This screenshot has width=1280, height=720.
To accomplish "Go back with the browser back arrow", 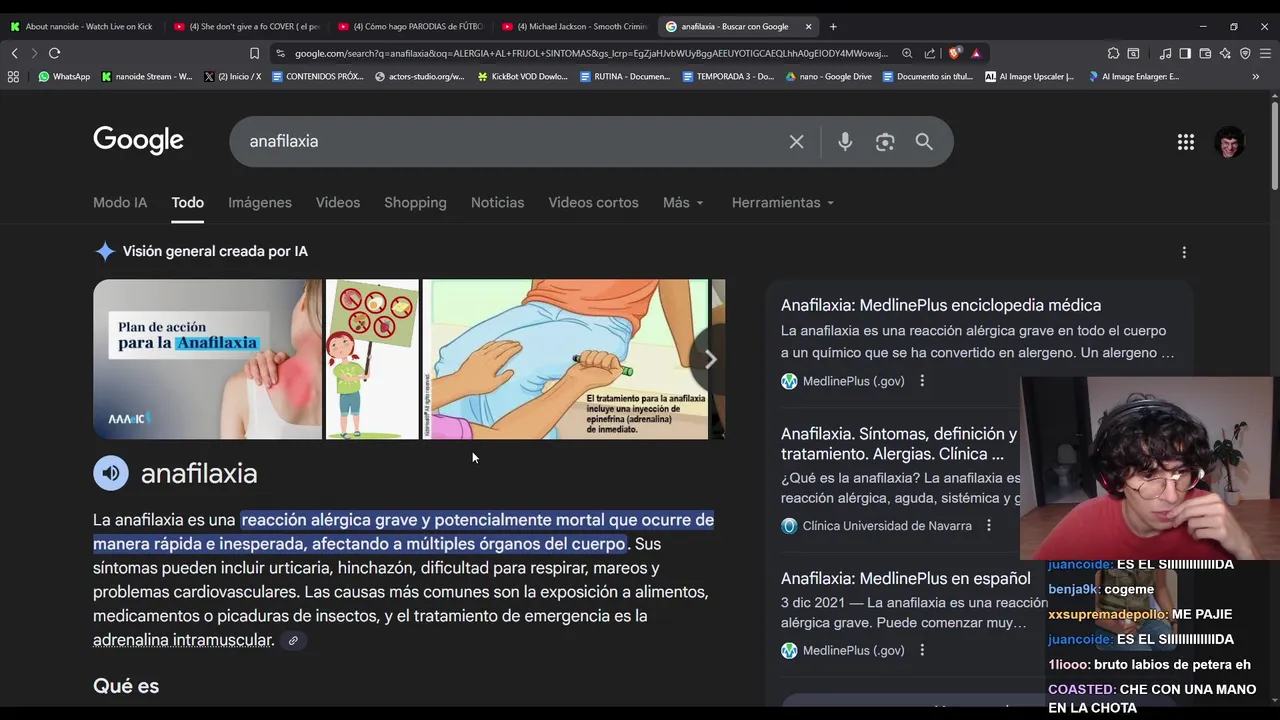I will tap(14, 53).
